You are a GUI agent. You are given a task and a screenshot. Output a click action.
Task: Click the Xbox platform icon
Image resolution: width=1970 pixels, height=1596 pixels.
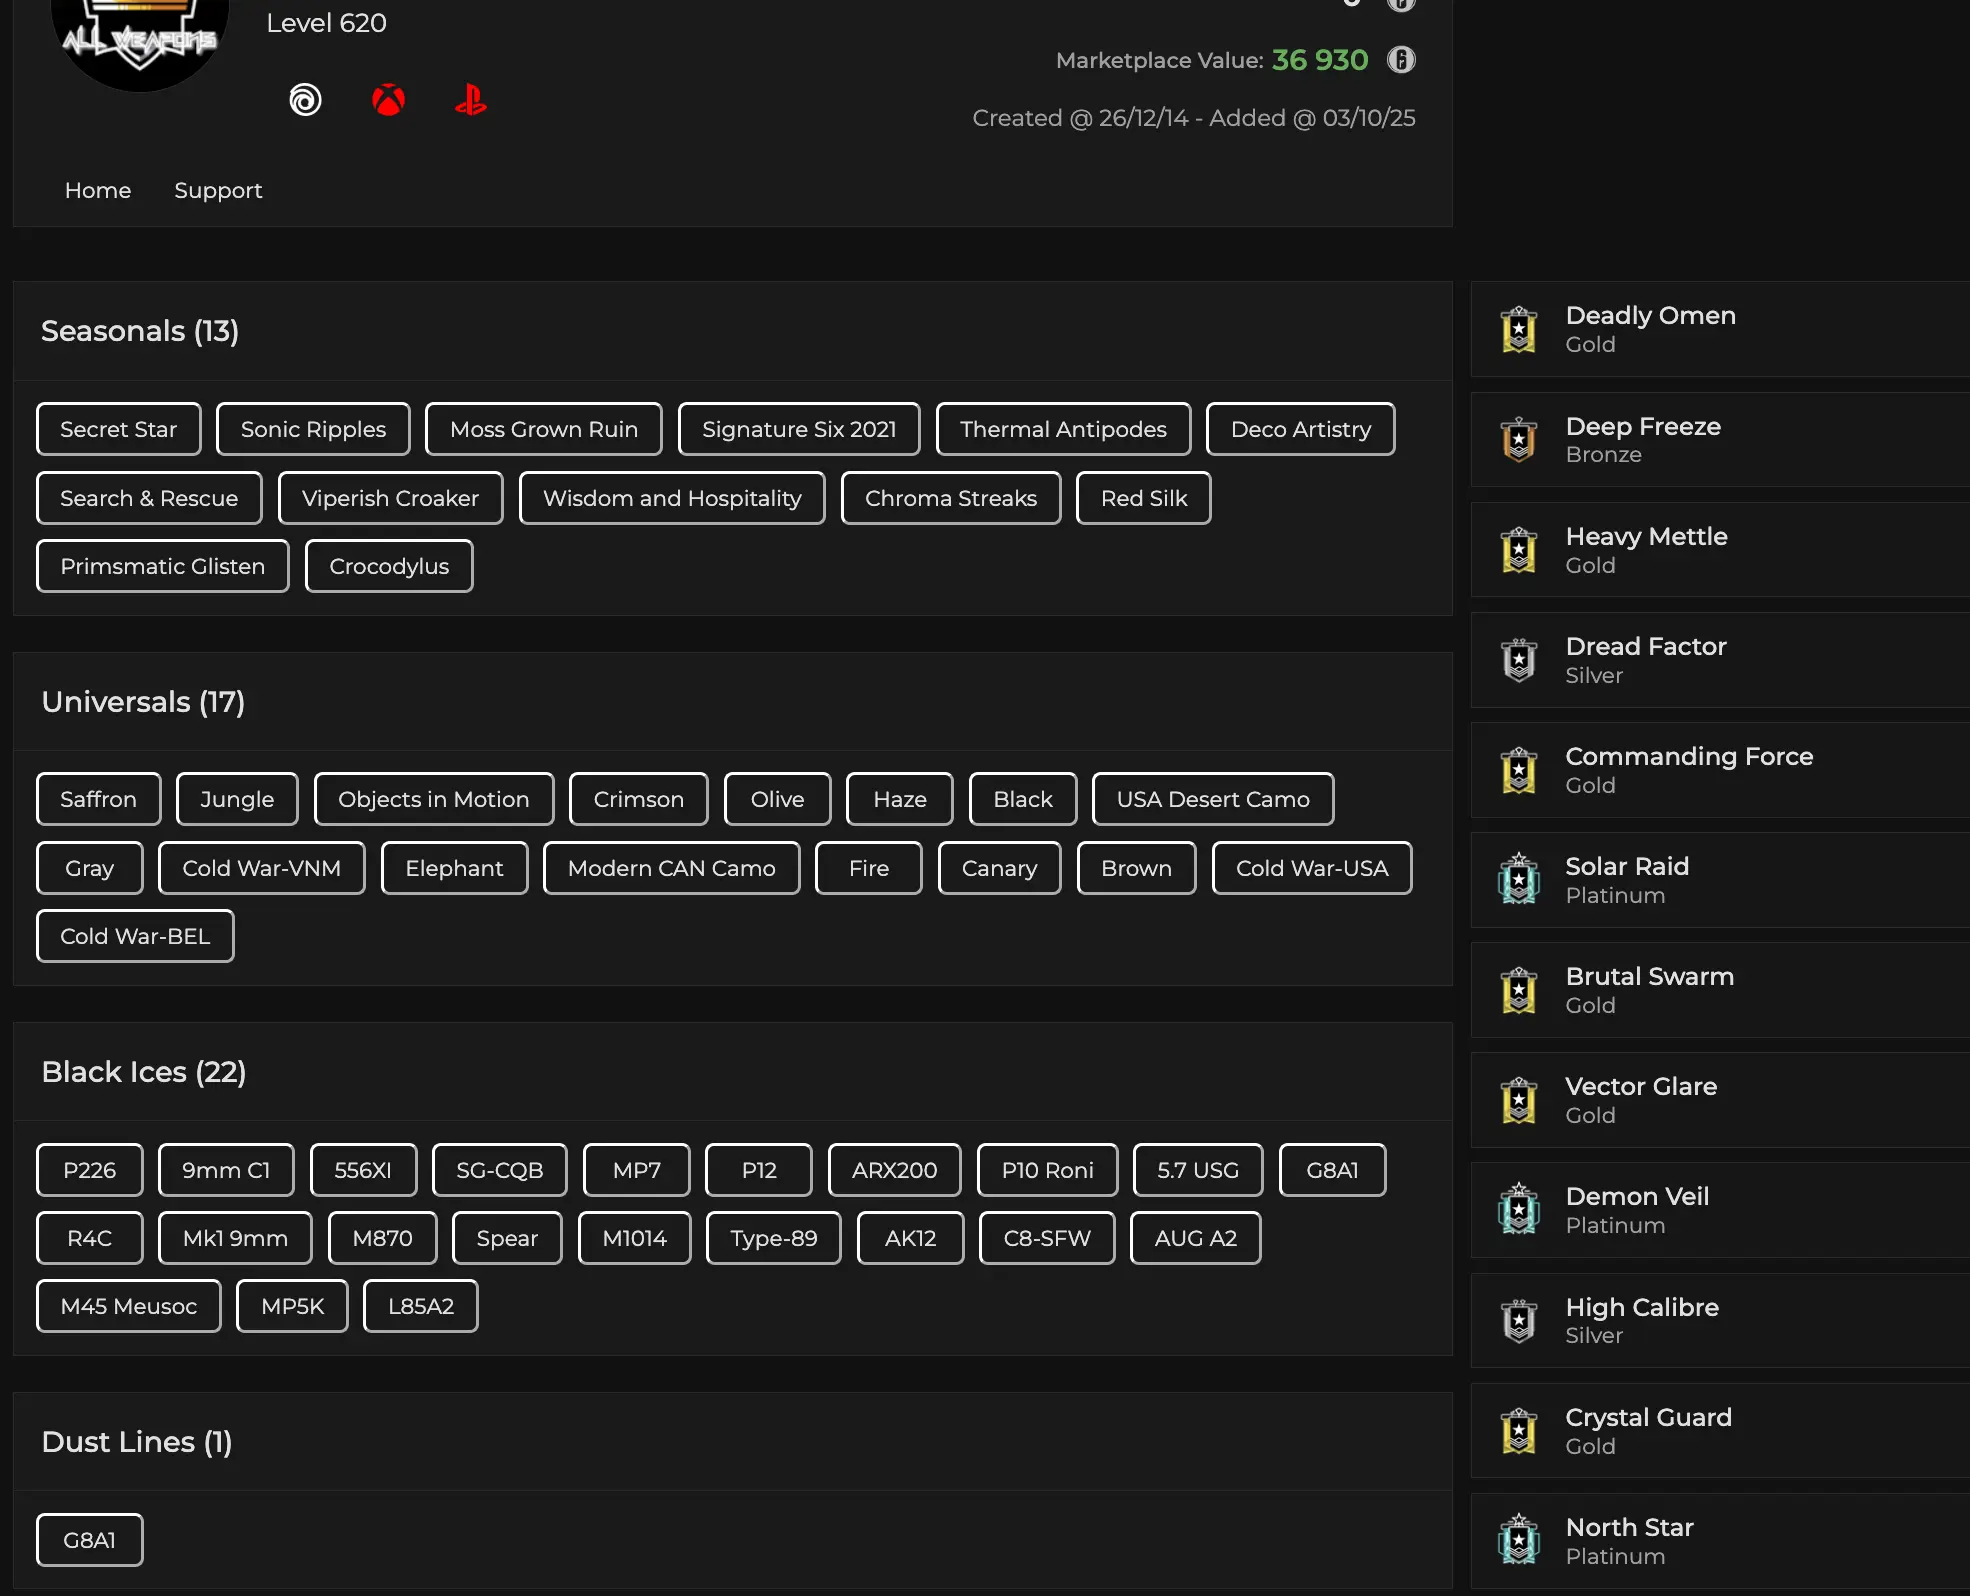click(388, 100)
